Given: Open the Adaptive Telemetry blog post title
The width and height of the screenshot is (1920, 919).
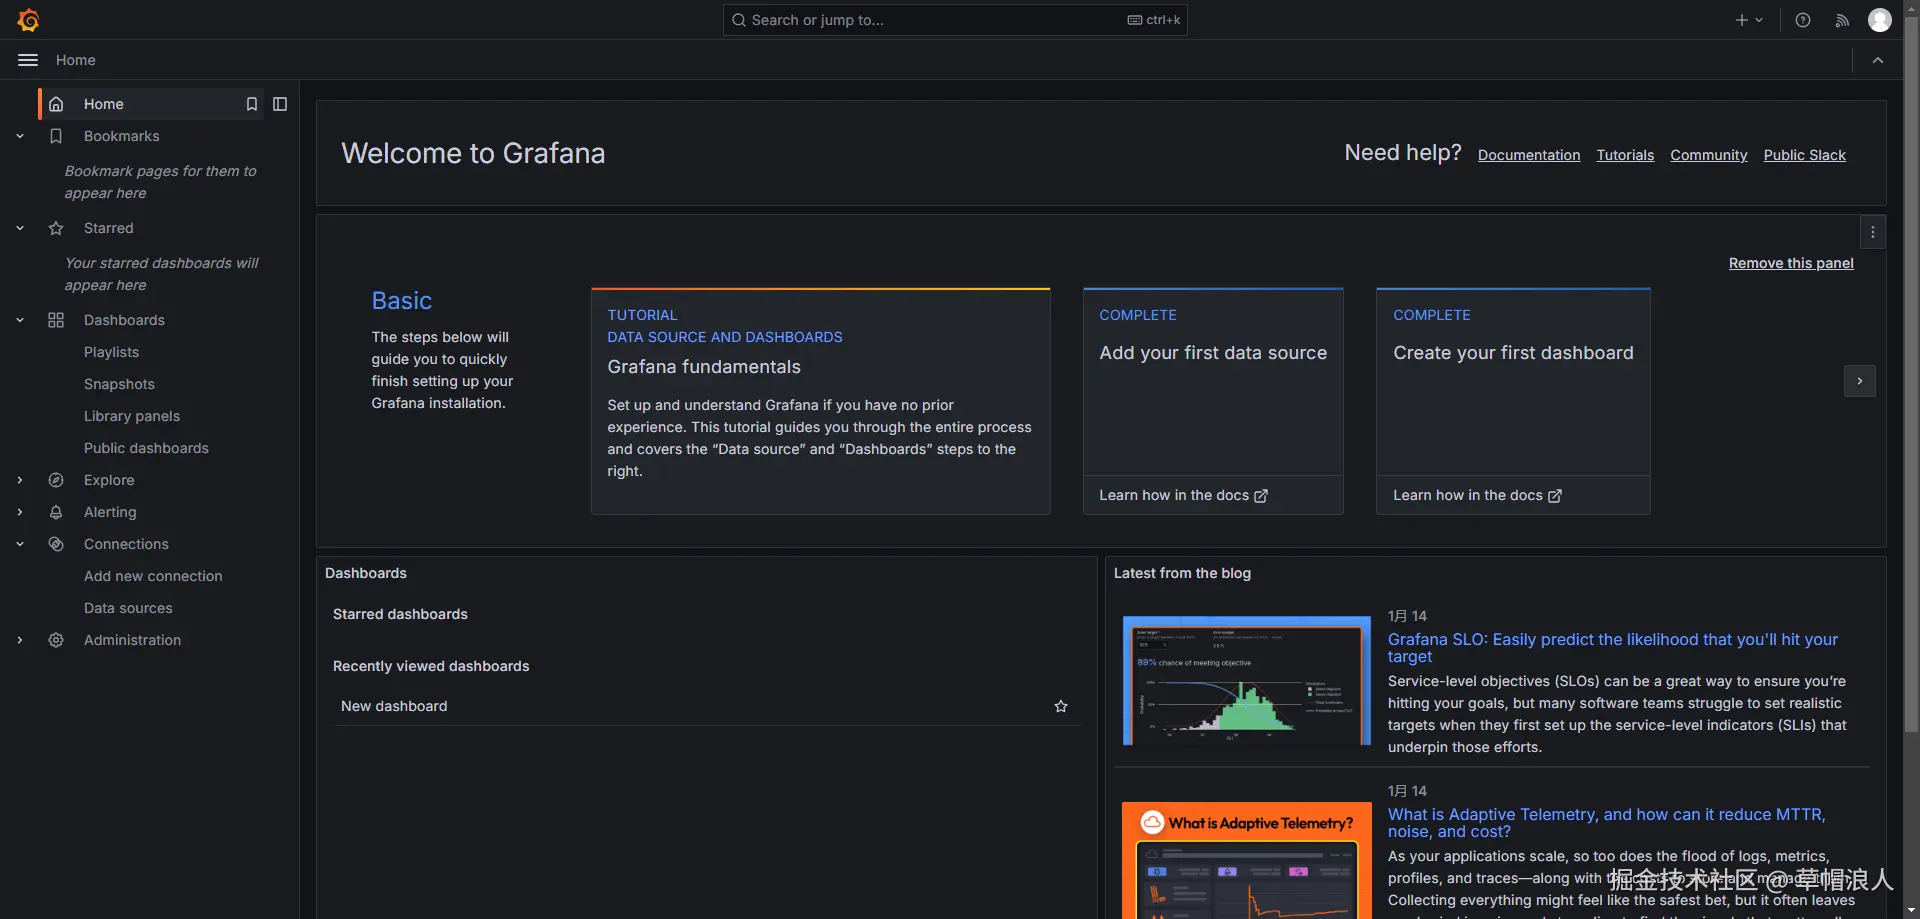Looking at the screenshot, I should pos(1607,823).
